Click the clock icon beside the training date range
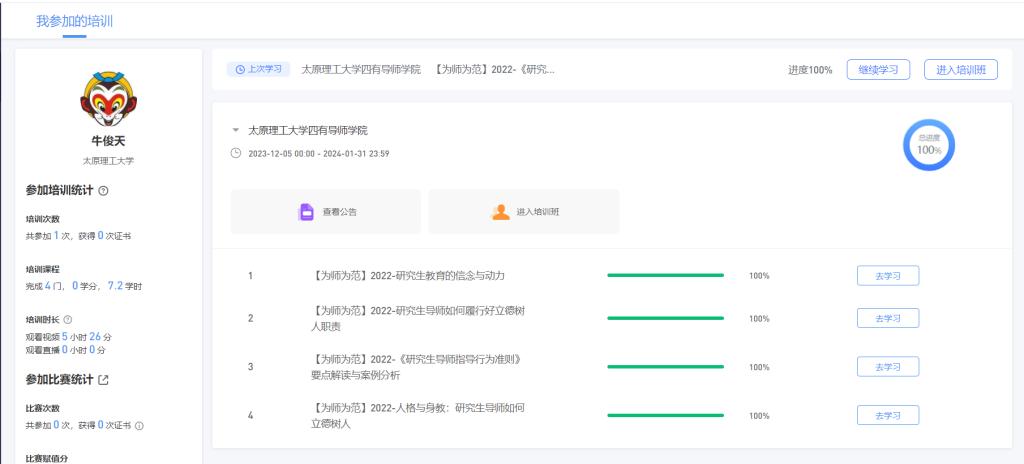The width and height of the screenshot is (1024, 464). (236, 153)
